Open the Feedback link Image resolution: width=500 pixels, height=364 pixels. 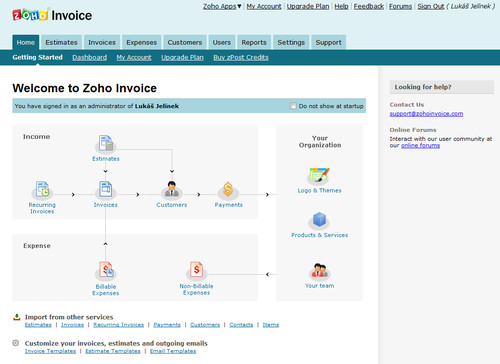tap(369, 6)
